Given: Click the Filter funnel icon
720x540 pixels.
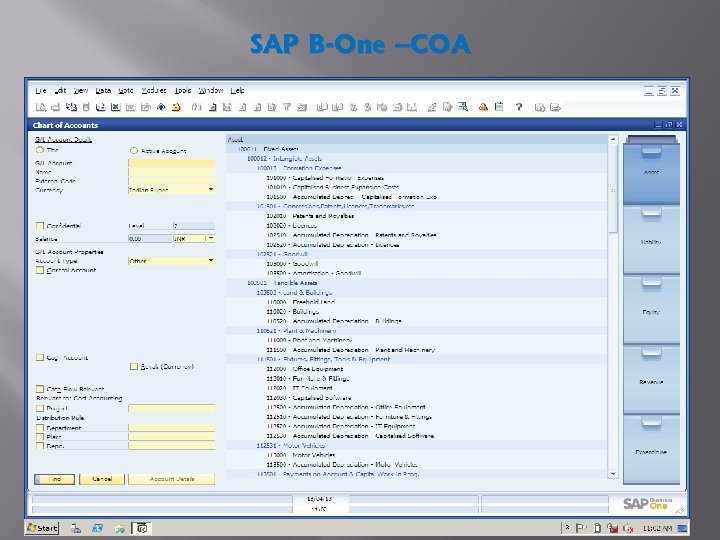Looking at the screenshot, I should pyautogui.click(x=287, y=107).
